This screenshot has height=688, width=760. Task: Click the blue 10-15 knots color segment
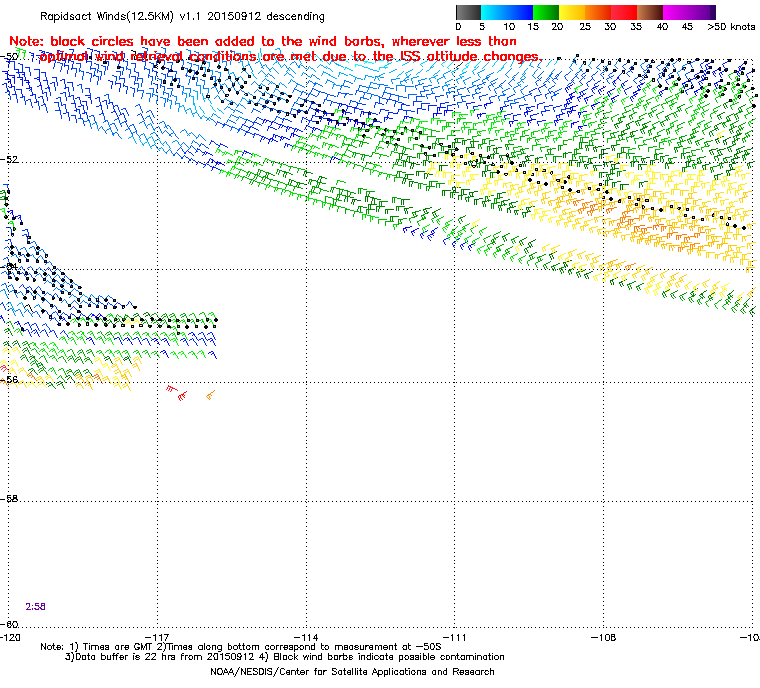pos(520,12)
